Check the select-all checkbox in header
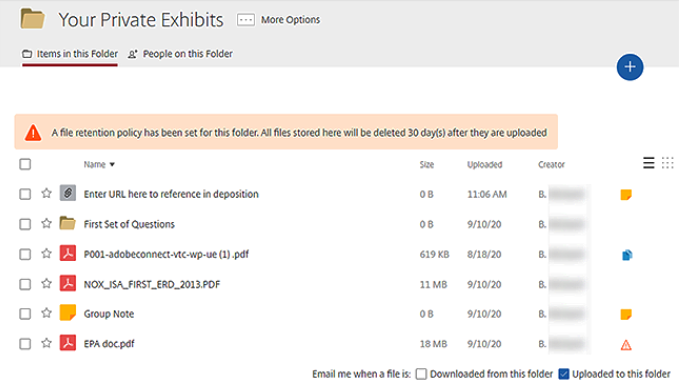681x387 pixels. pyautogui.click(x=25, y=164)
